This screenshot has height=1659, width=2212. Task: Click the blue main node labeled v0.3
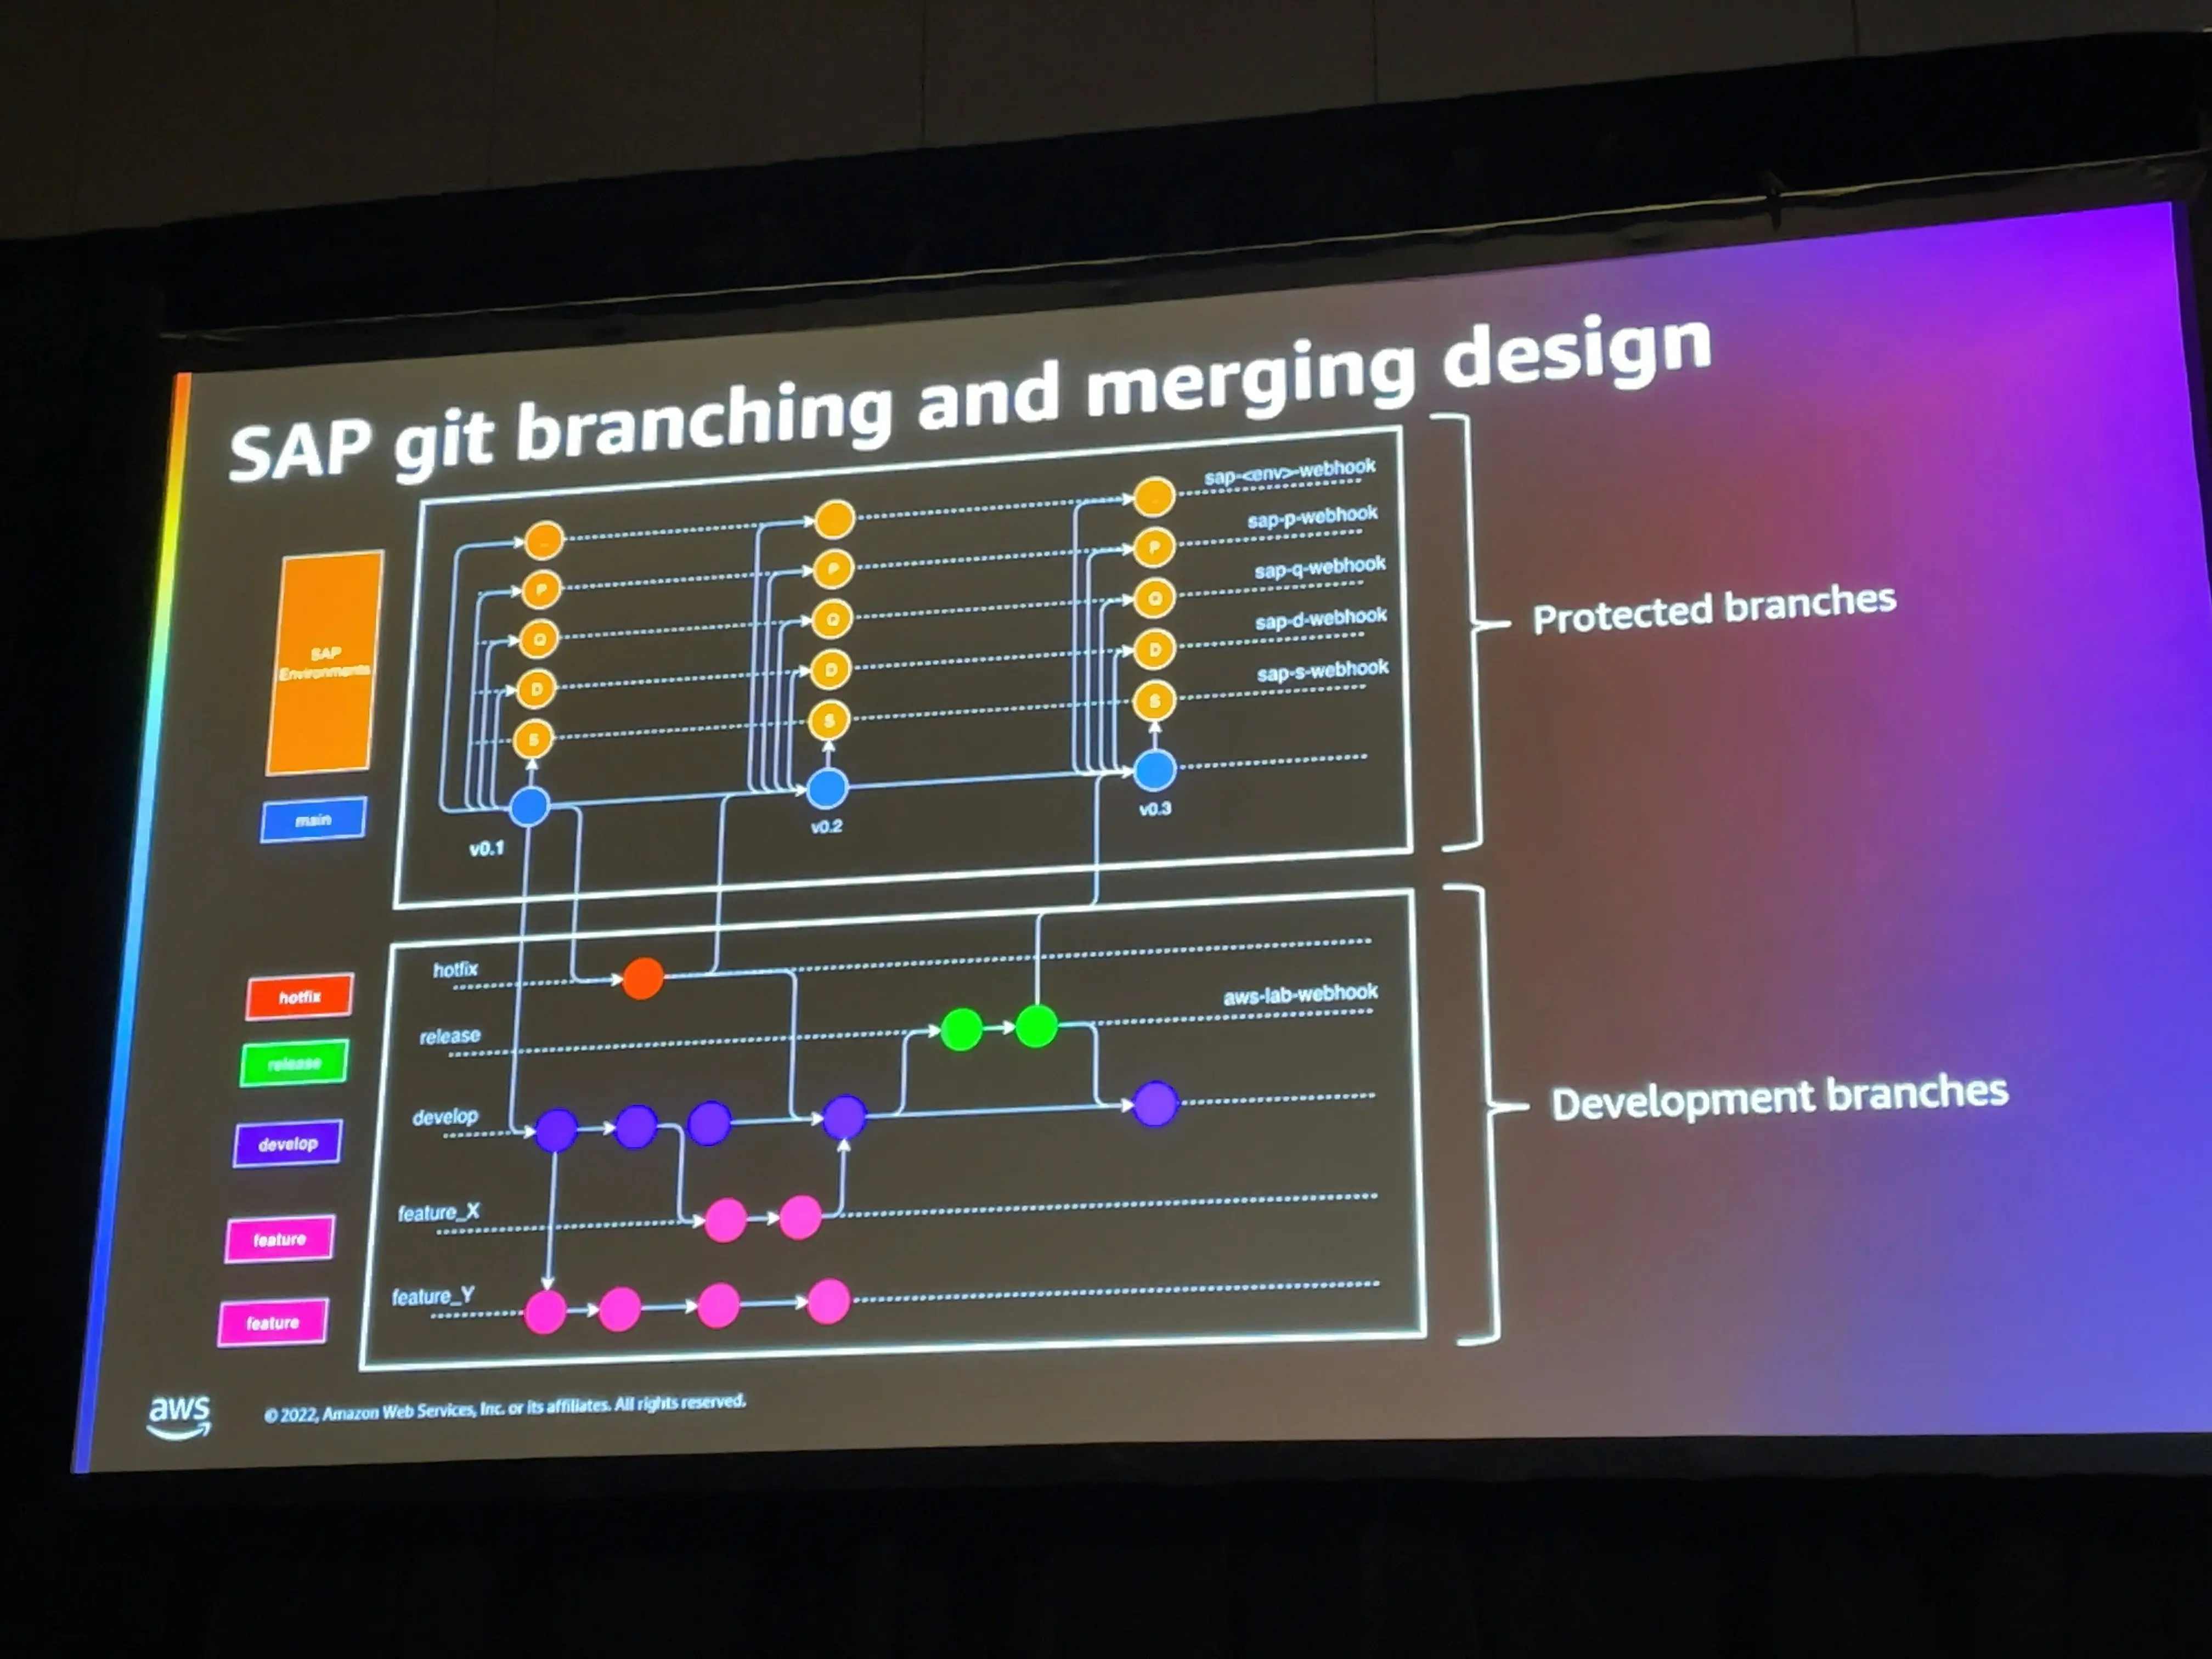1155,770
